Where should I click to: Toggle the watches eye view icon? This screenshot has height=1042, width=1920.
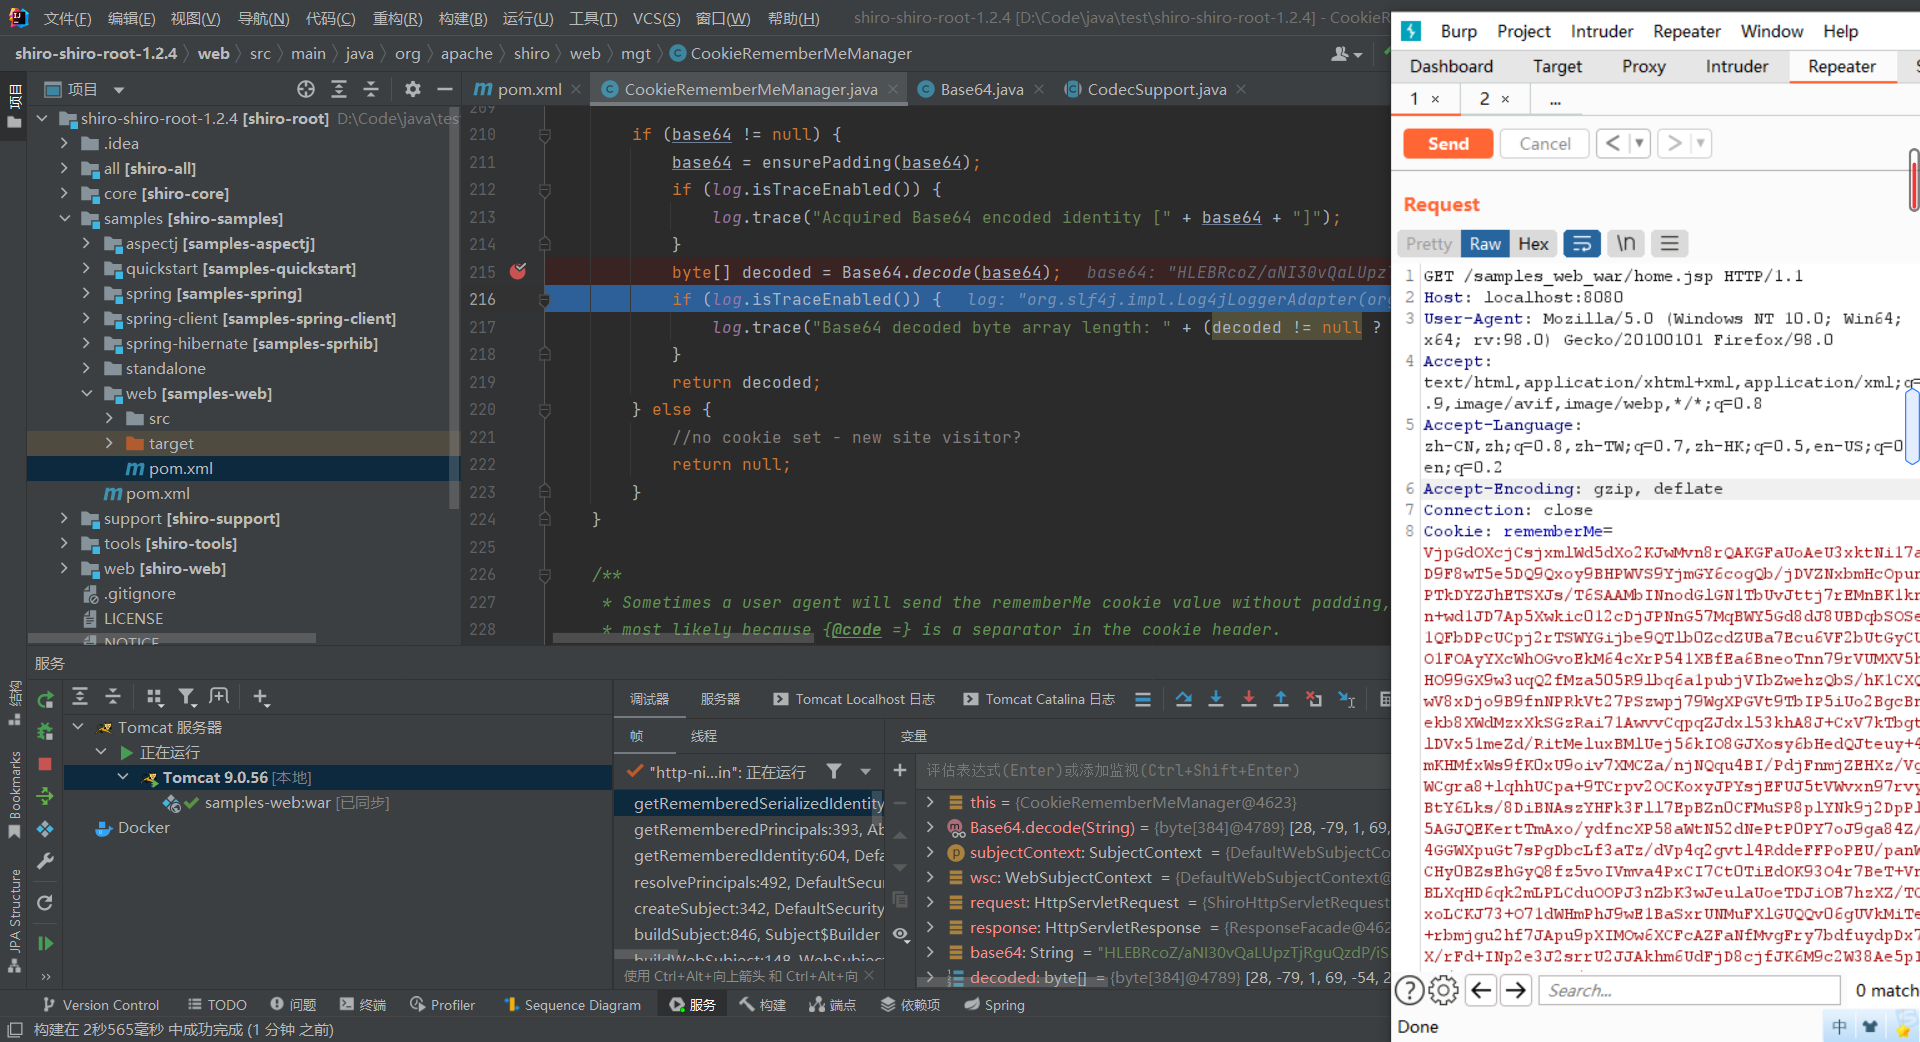pos(901,934)
